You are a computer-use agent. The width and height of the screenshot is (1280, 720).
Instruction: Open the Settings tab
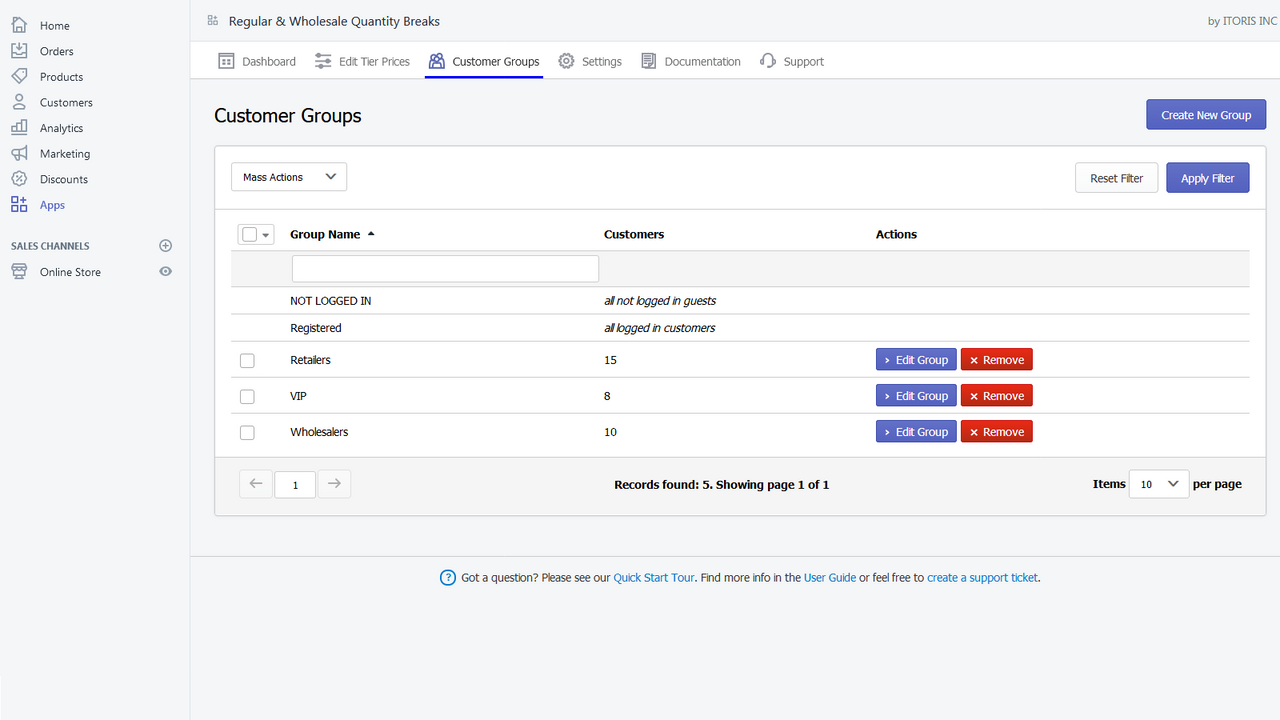590,61
